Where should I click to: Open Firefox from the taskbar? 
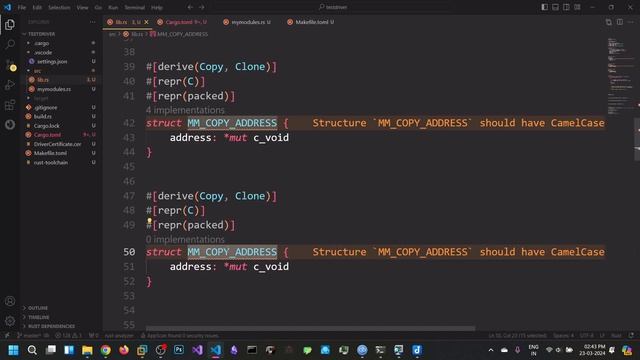(x=124, y=350)
